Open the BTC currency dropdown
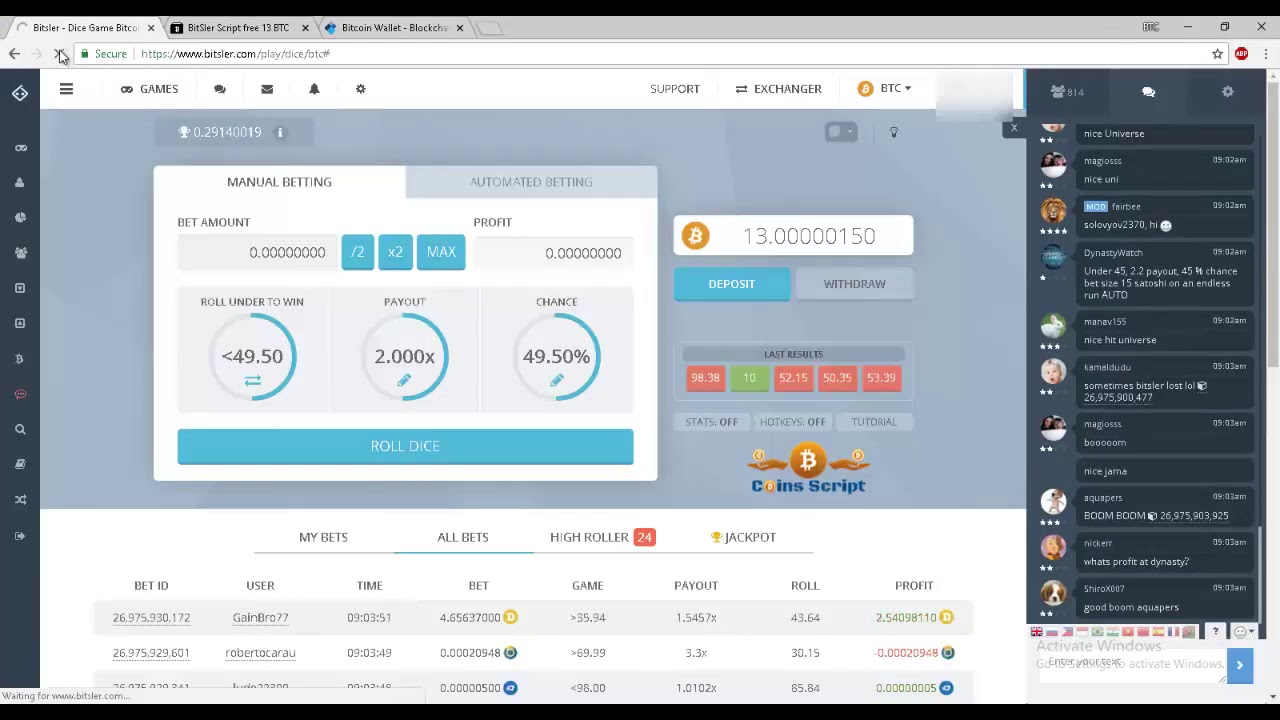The width and height of the screenshot is (1280, 720). [x=885, y=89]
